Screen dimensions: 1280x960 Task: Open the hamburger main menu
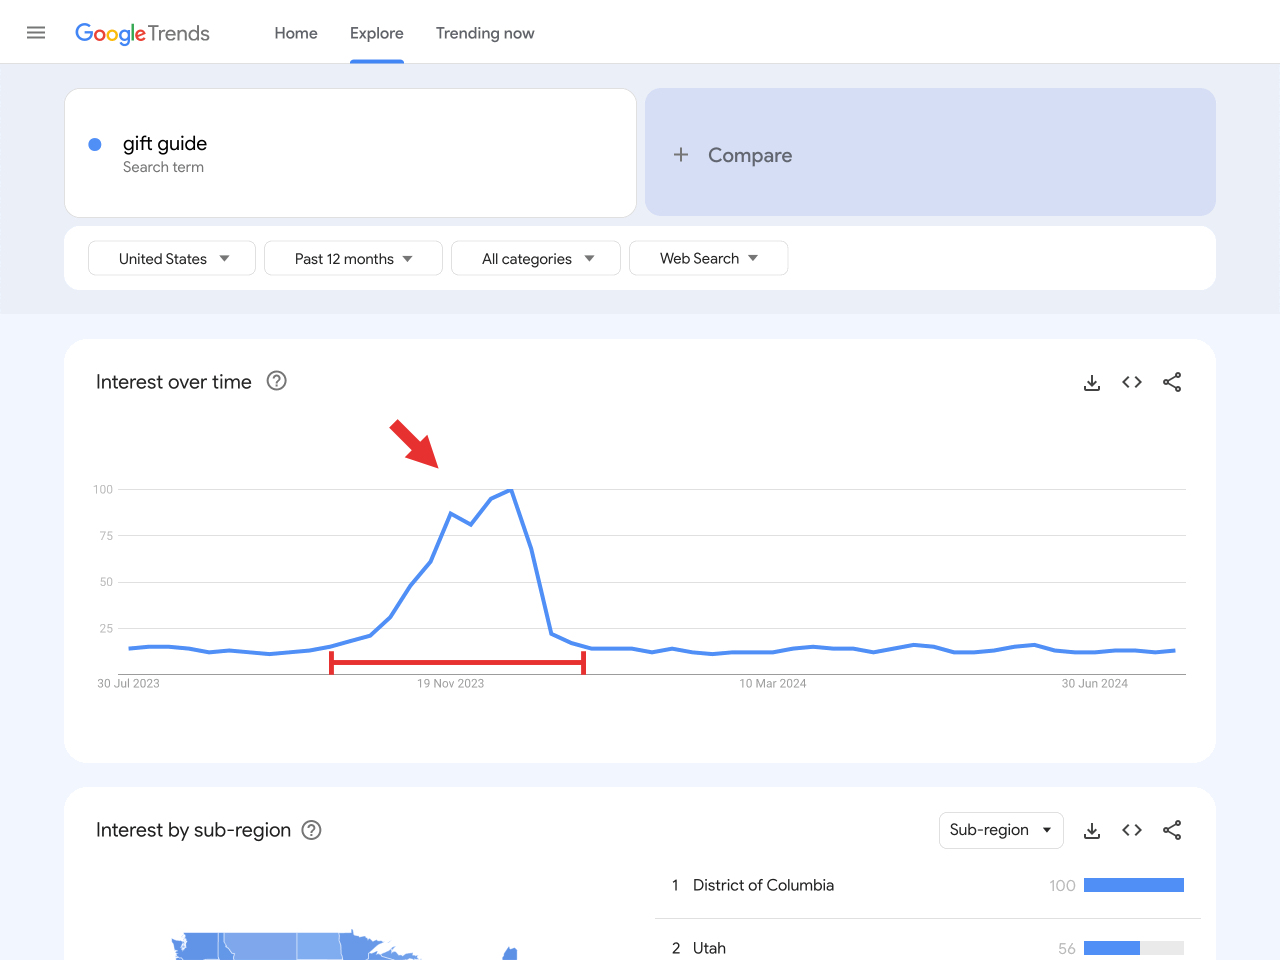point(36,33)
